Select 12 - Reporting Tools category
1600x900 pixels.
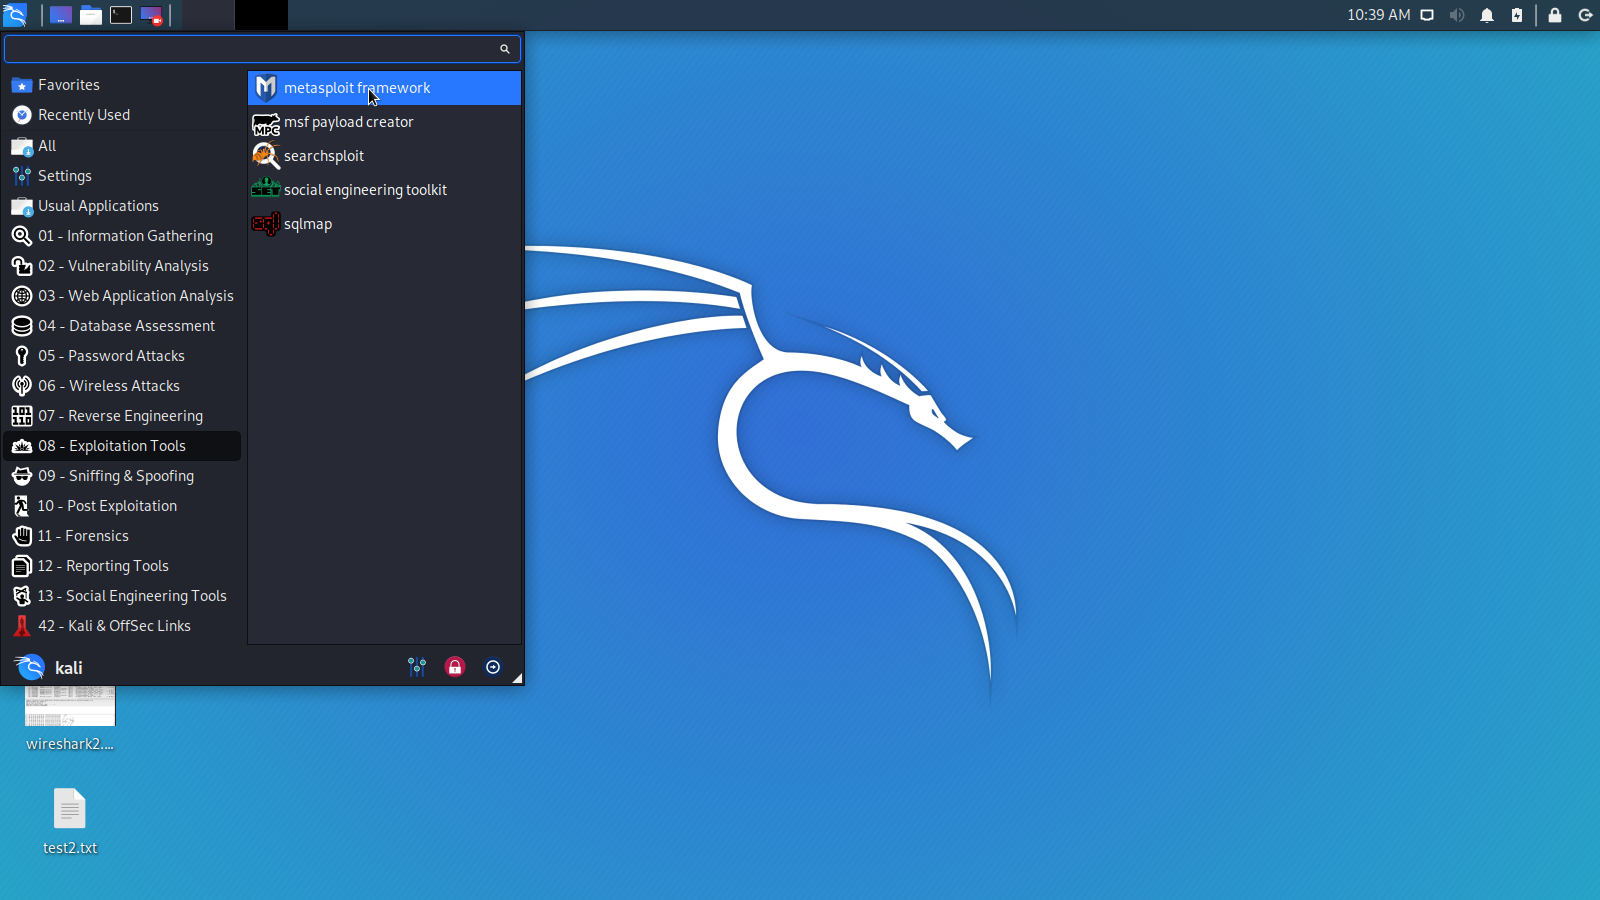(122, 566)
